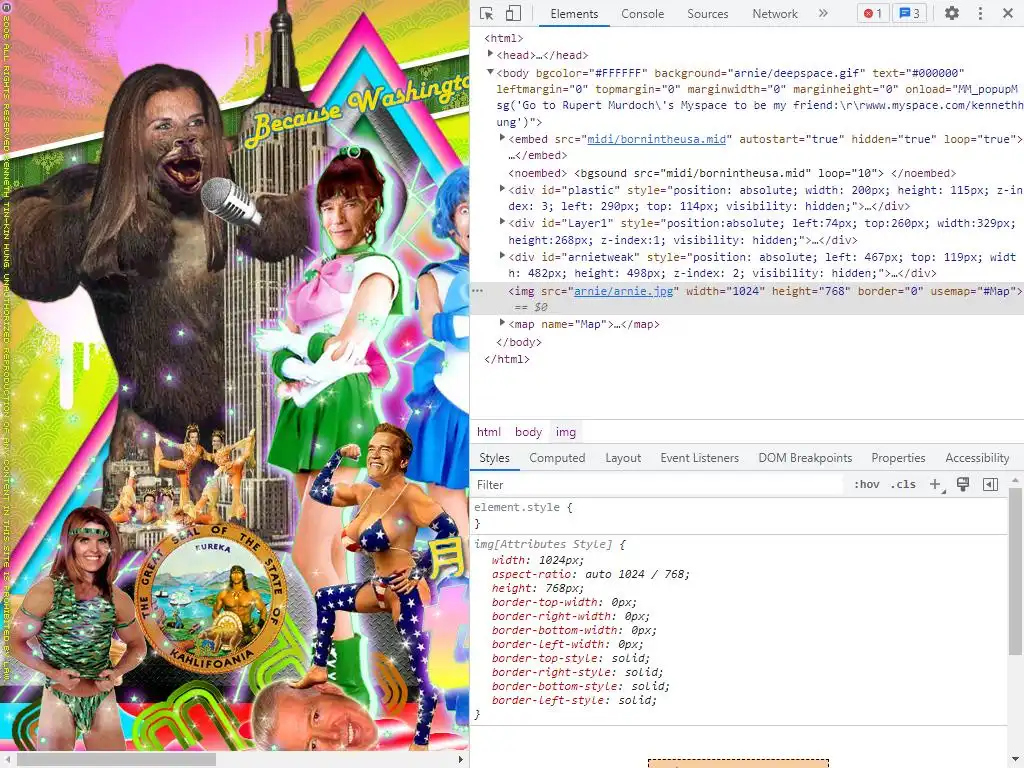Click the rendering emulation paintbrush icon

pos(963,485)
